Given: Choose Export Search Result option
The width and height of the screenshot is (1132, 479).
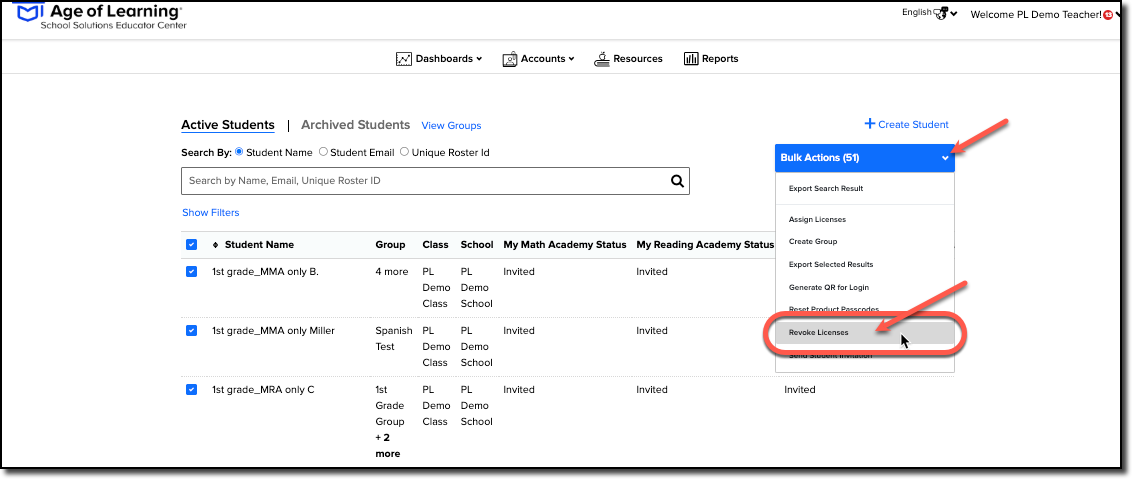Looking at the screenshot, I should (x=826, y=189).
